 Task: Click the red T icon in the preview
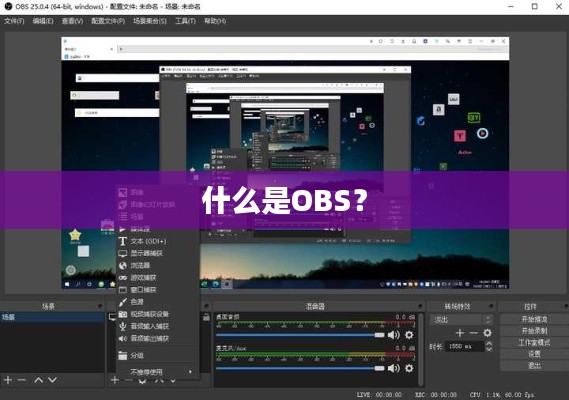(460, 136)
